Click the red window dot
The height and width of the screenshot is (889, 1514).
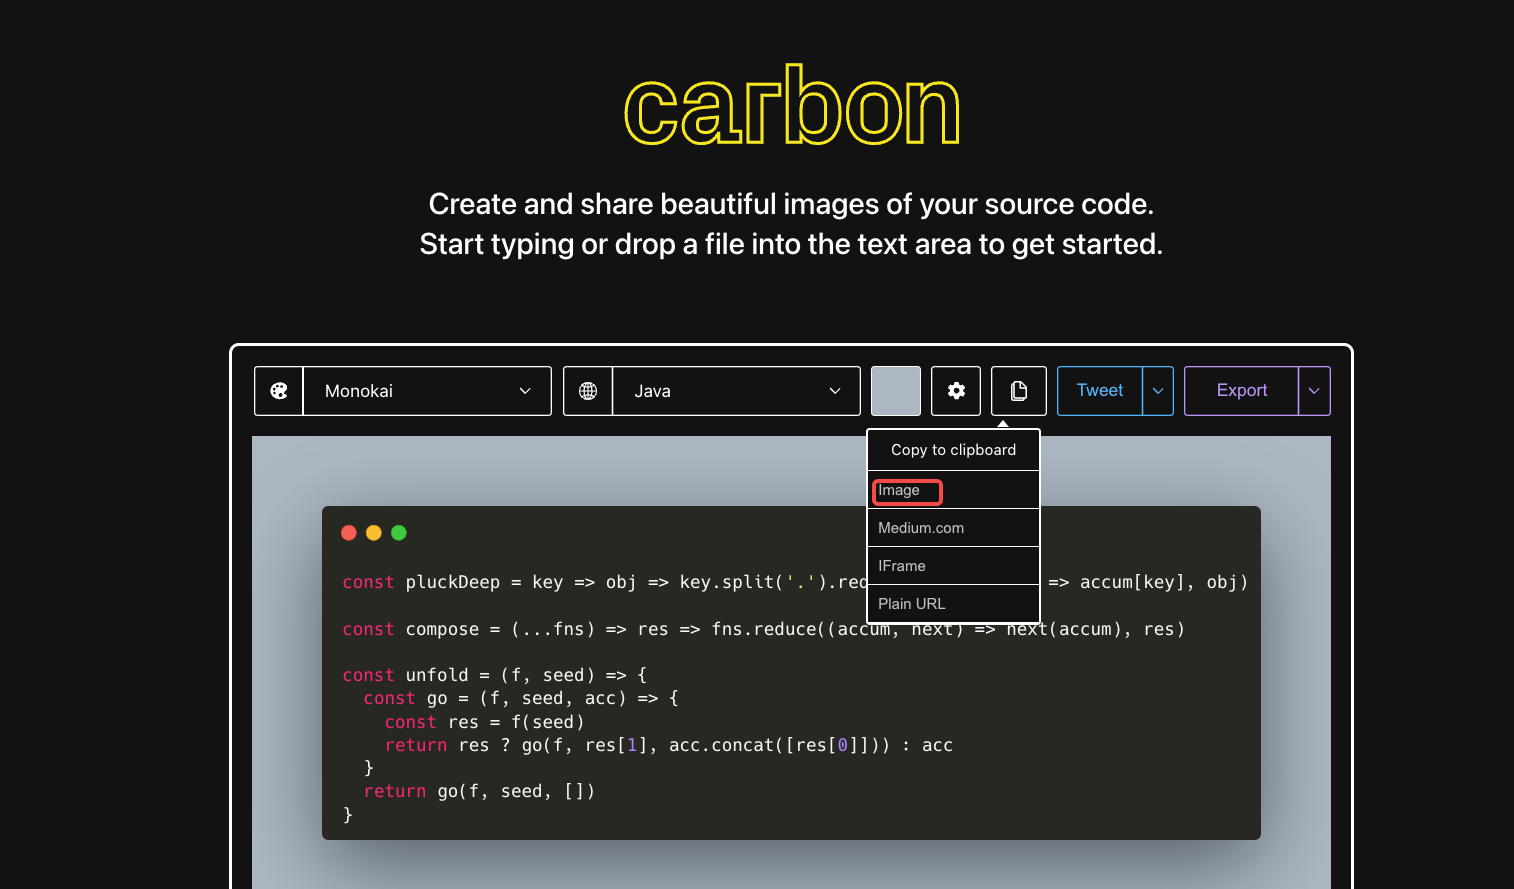349,533
